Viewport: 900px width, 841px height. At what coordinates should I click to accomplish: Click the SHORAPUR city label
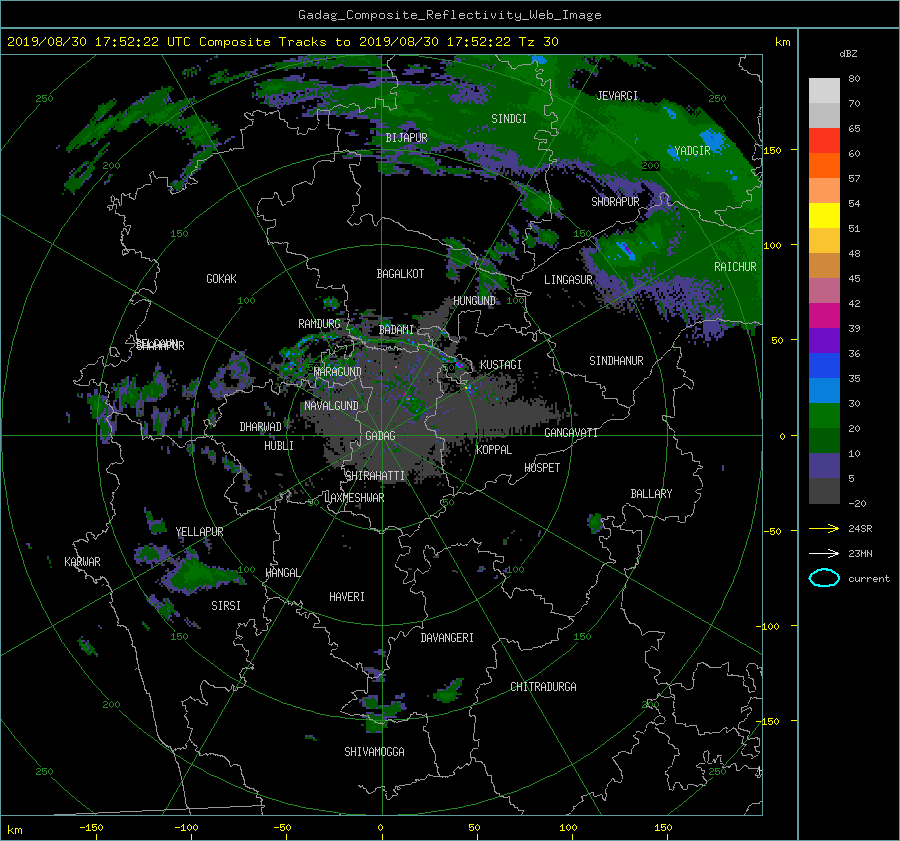(615, 202)
